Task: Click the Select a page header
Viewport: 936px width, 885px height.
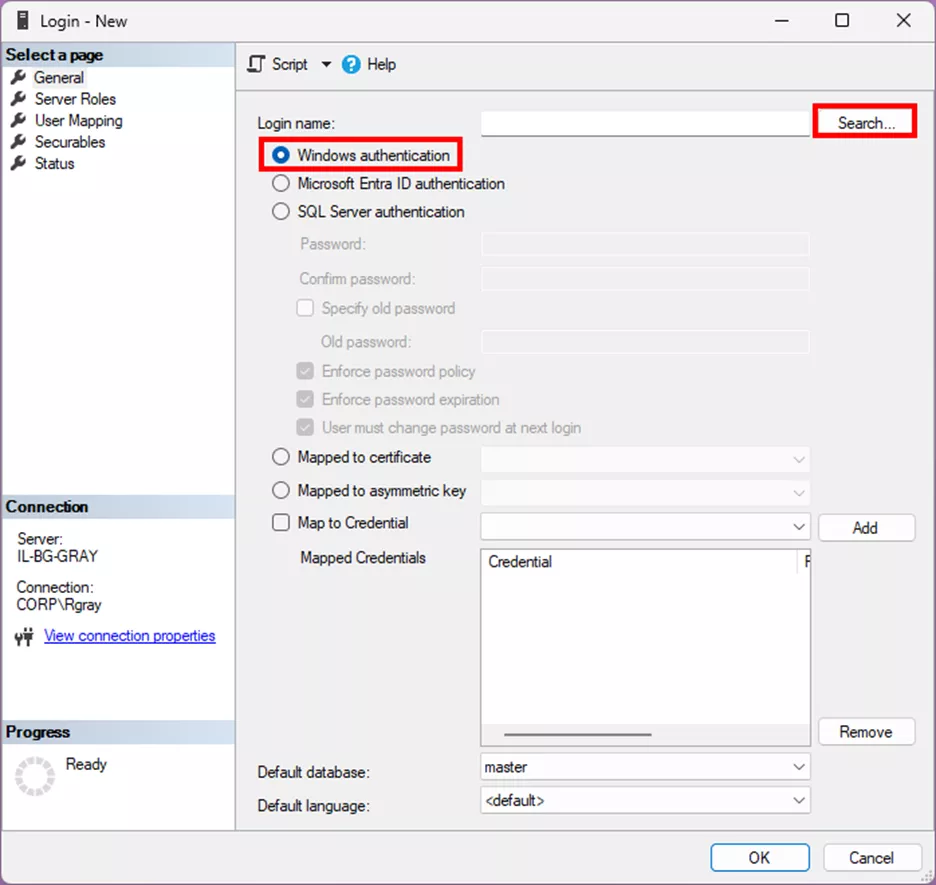Action: point(118,55)
